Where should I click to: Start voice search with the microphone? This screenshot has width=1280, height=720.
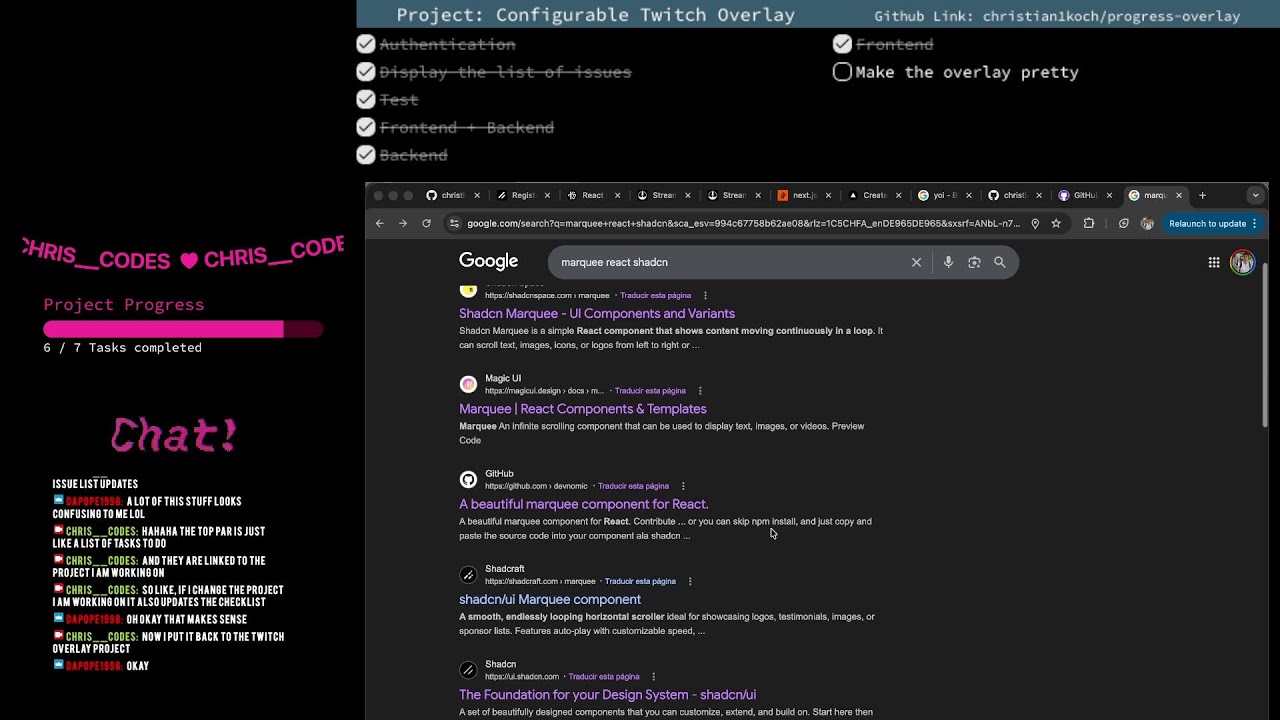click(x=948, y=262)
